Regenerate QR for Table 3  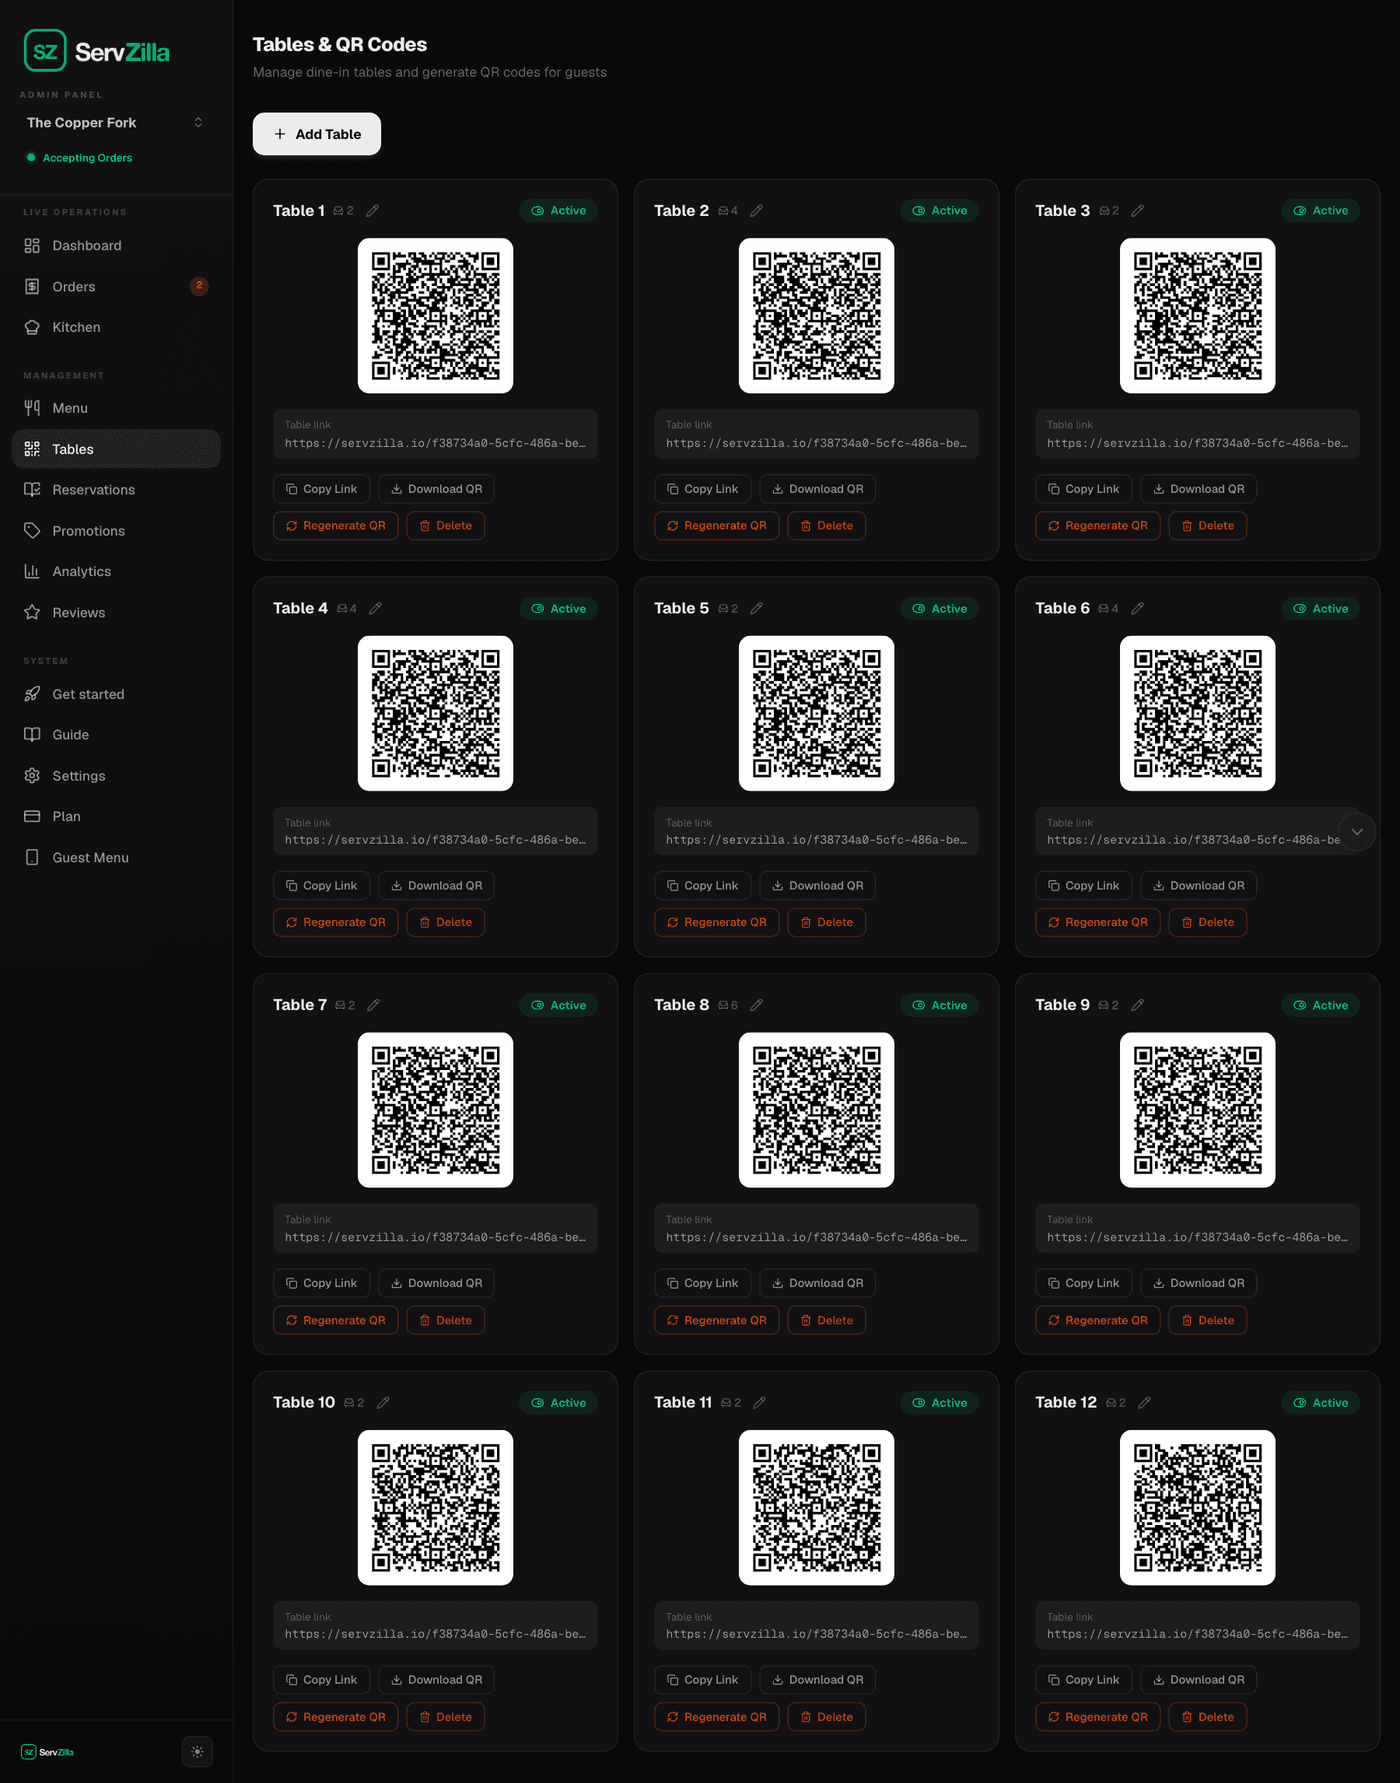[1098, 526]
